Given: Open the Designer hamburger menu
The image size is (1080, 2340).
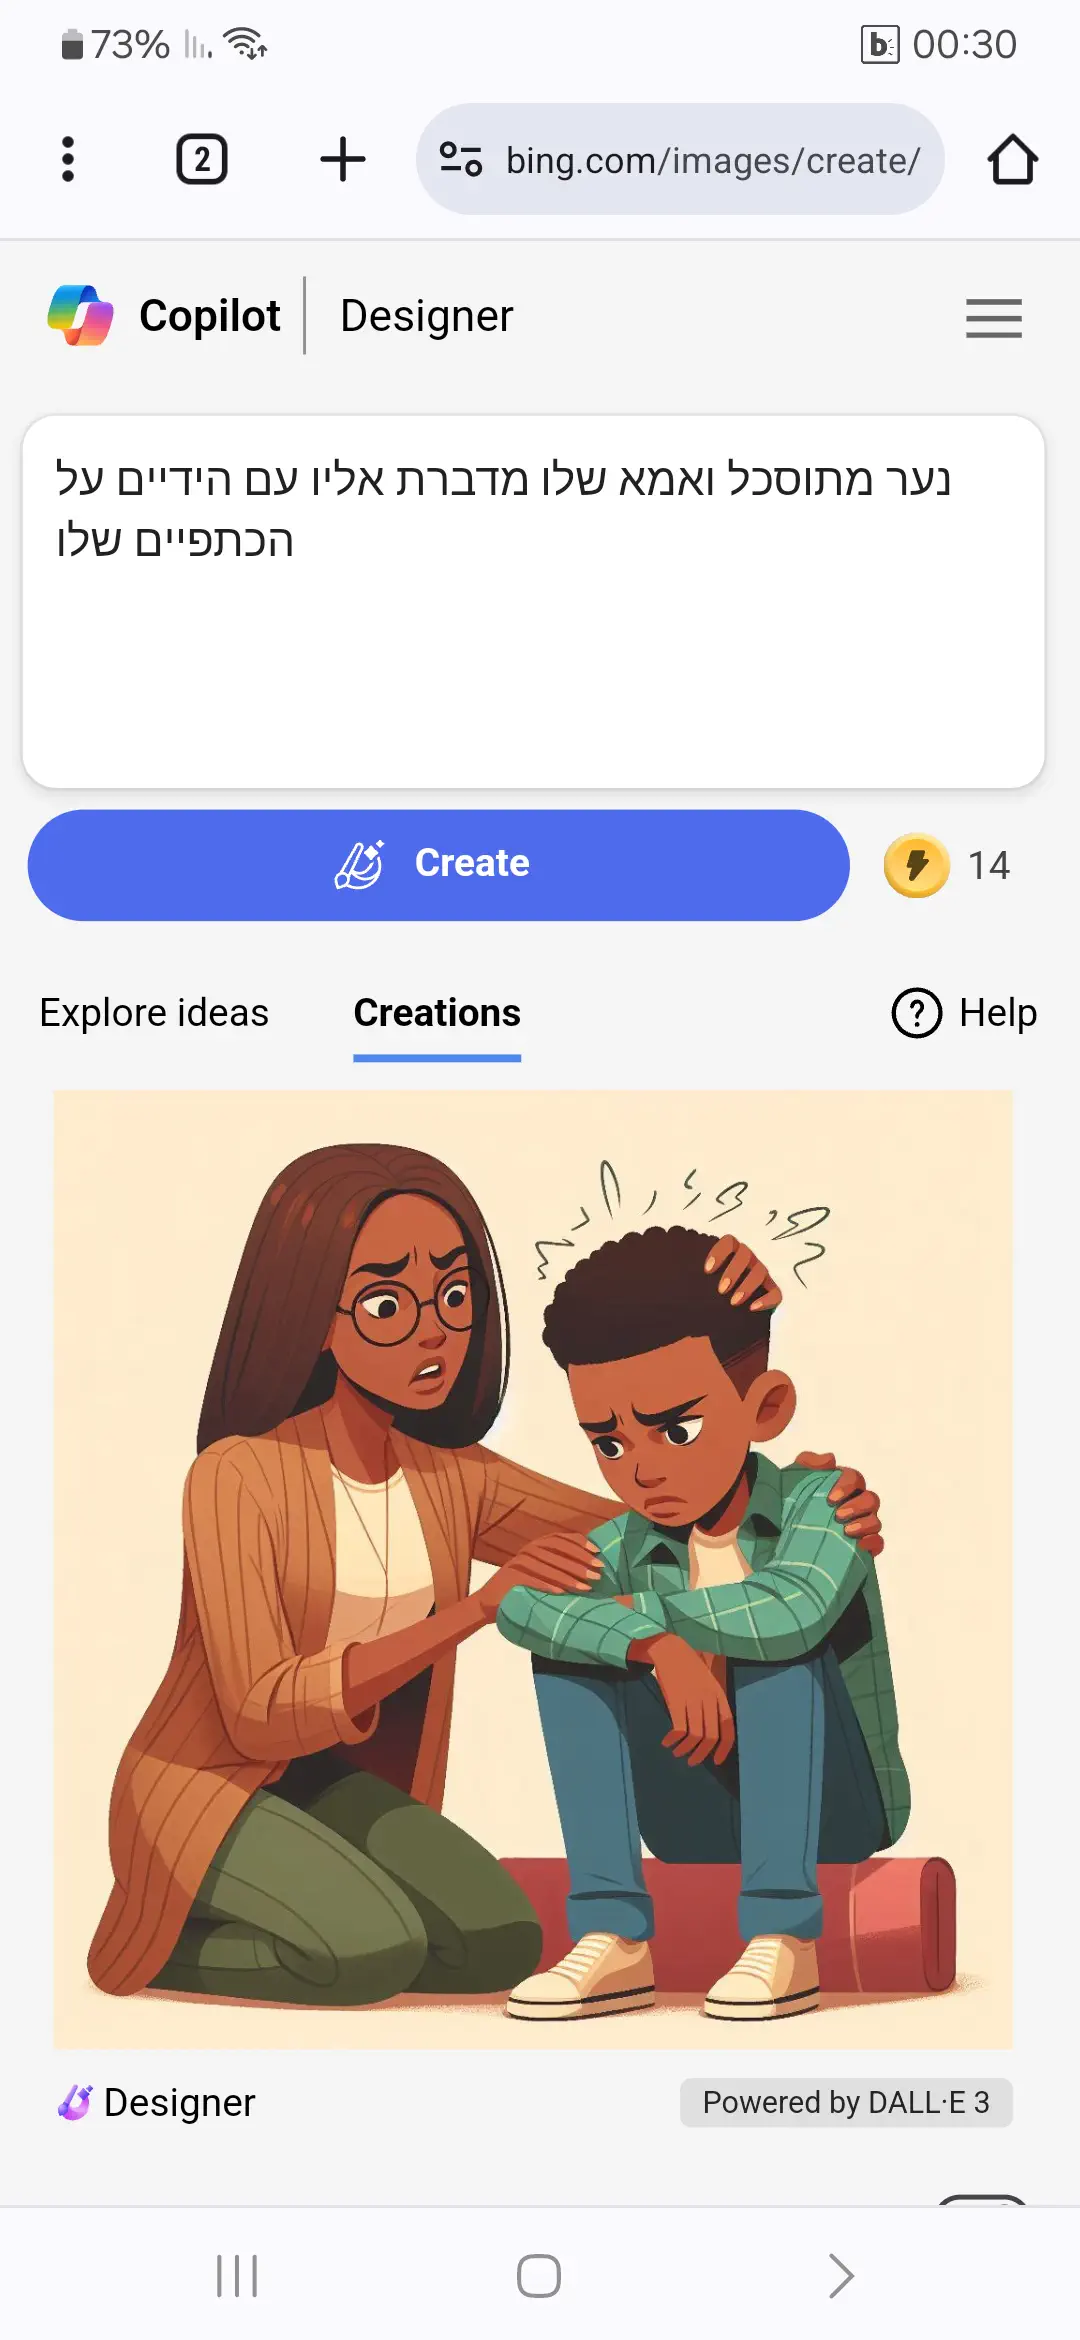Looking at the screenshot, I should 994,318.
